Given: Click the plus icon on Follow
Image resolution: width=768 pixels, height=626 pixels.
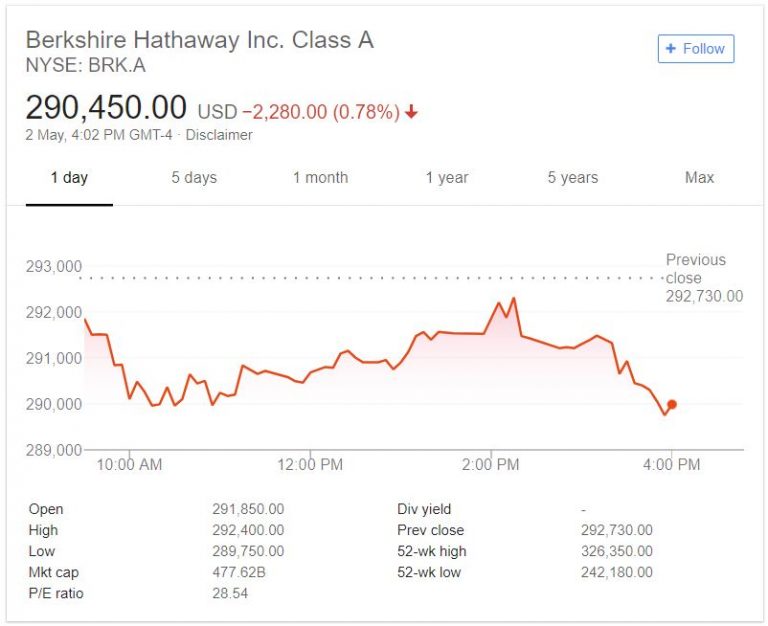Looking at the screenshot, I should point(670,48).
